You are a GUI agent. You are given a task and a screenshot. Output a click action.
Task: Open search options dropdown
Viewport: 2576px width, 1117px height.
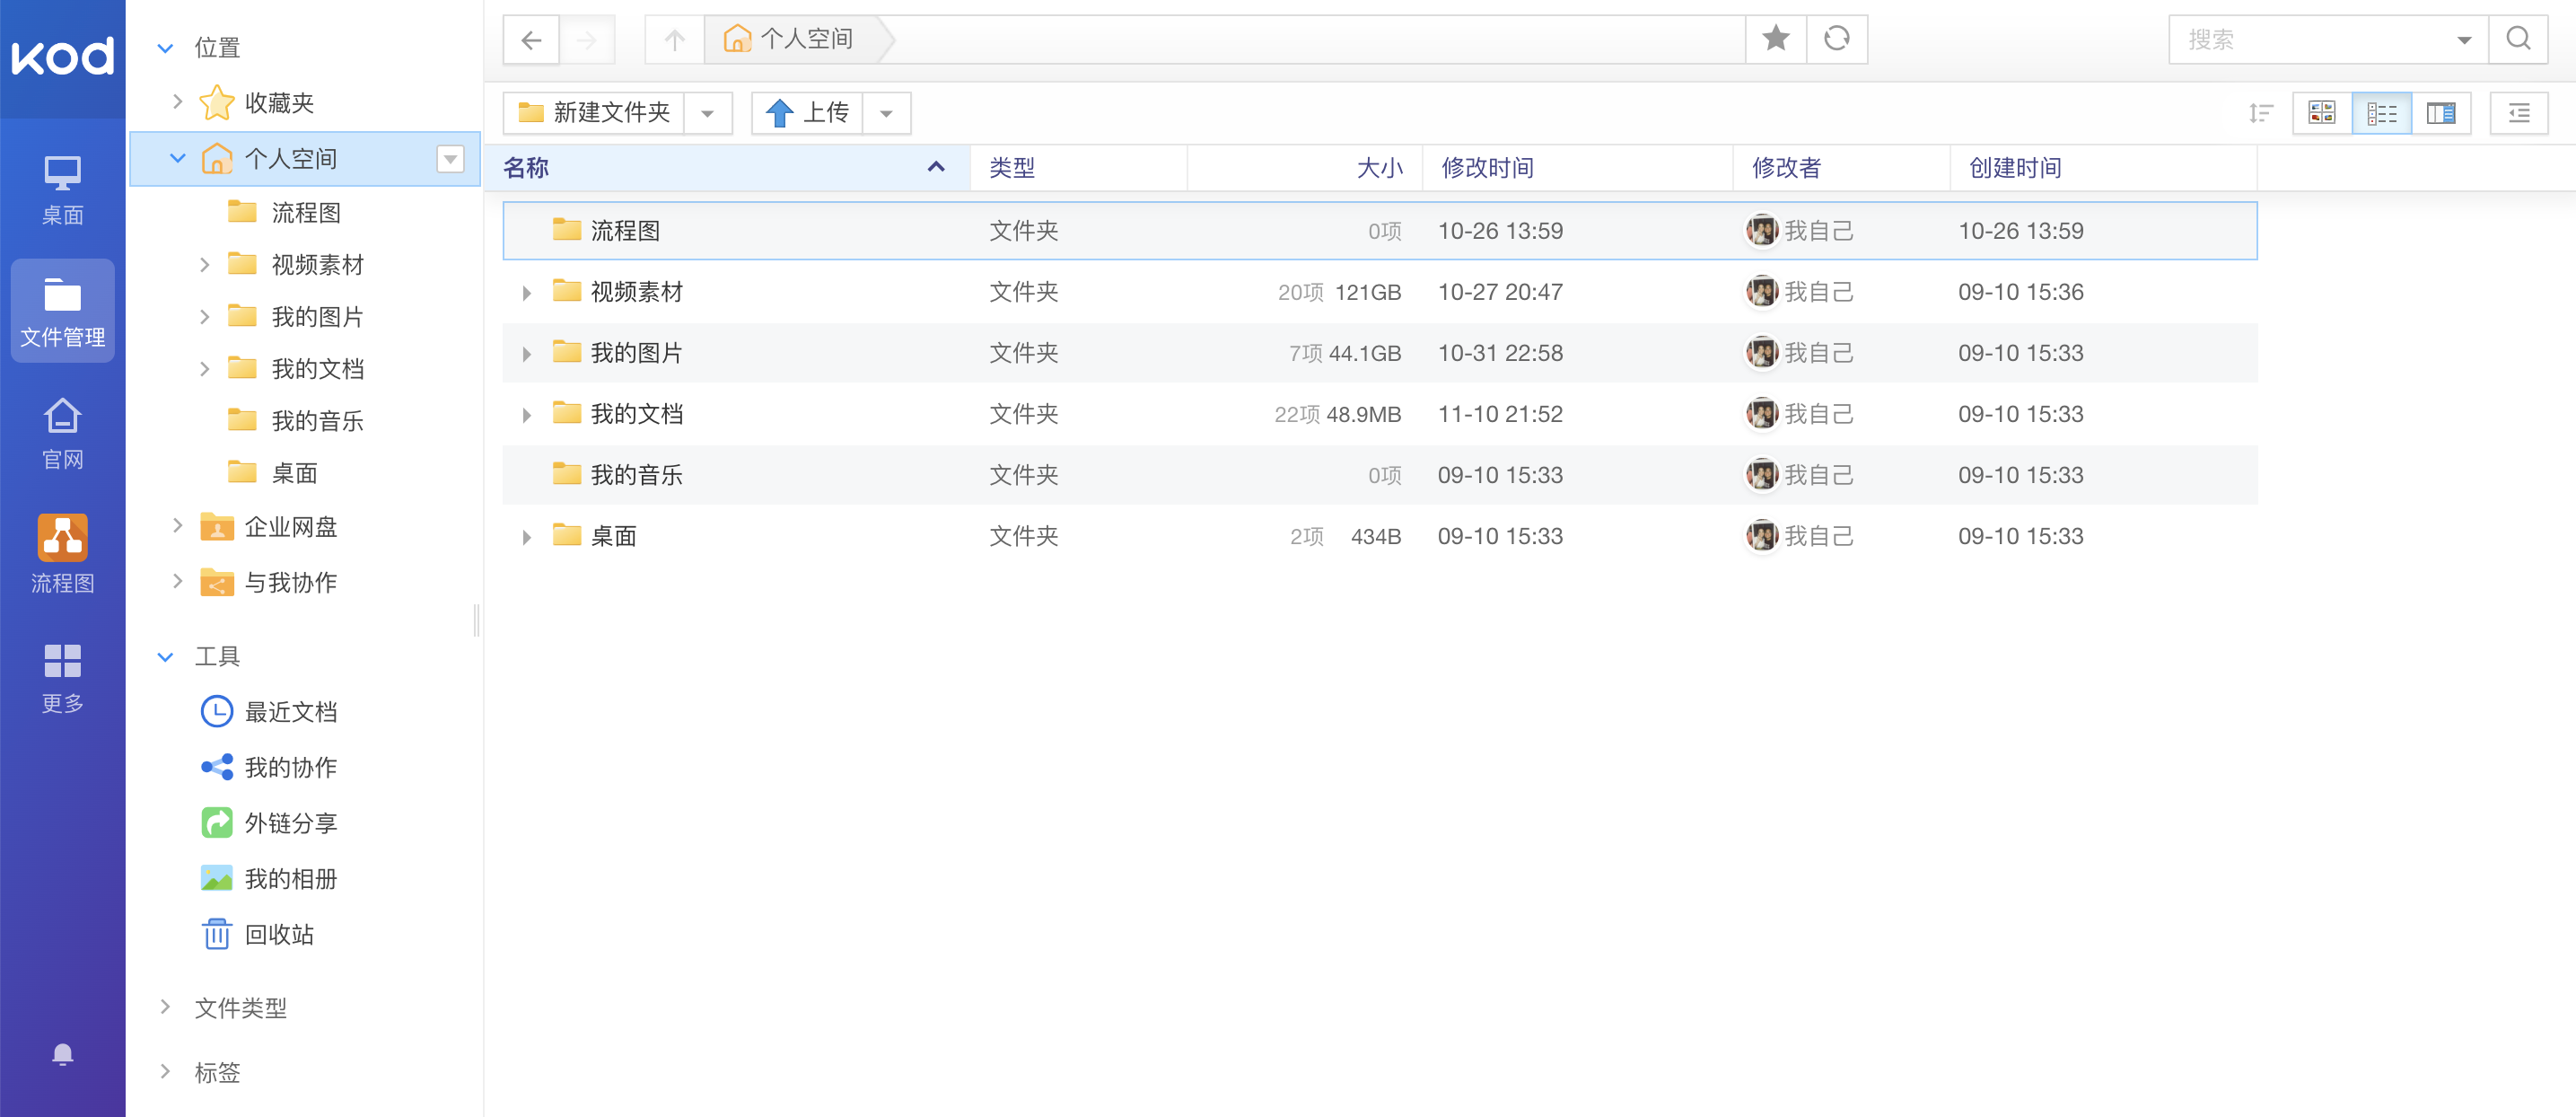tap(2464, 40)
